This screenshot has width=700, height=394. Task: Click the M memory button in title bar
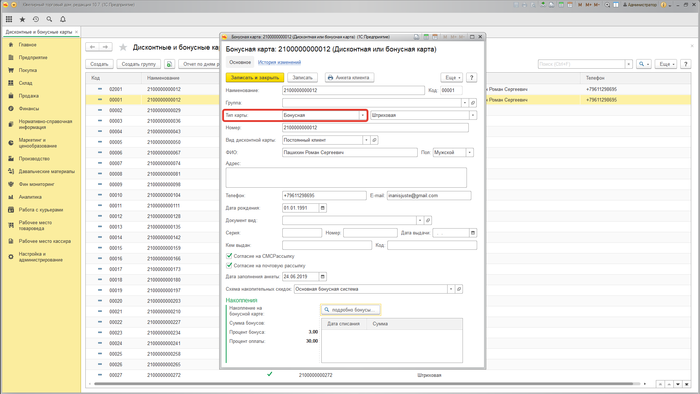click(x=580, y=5)
